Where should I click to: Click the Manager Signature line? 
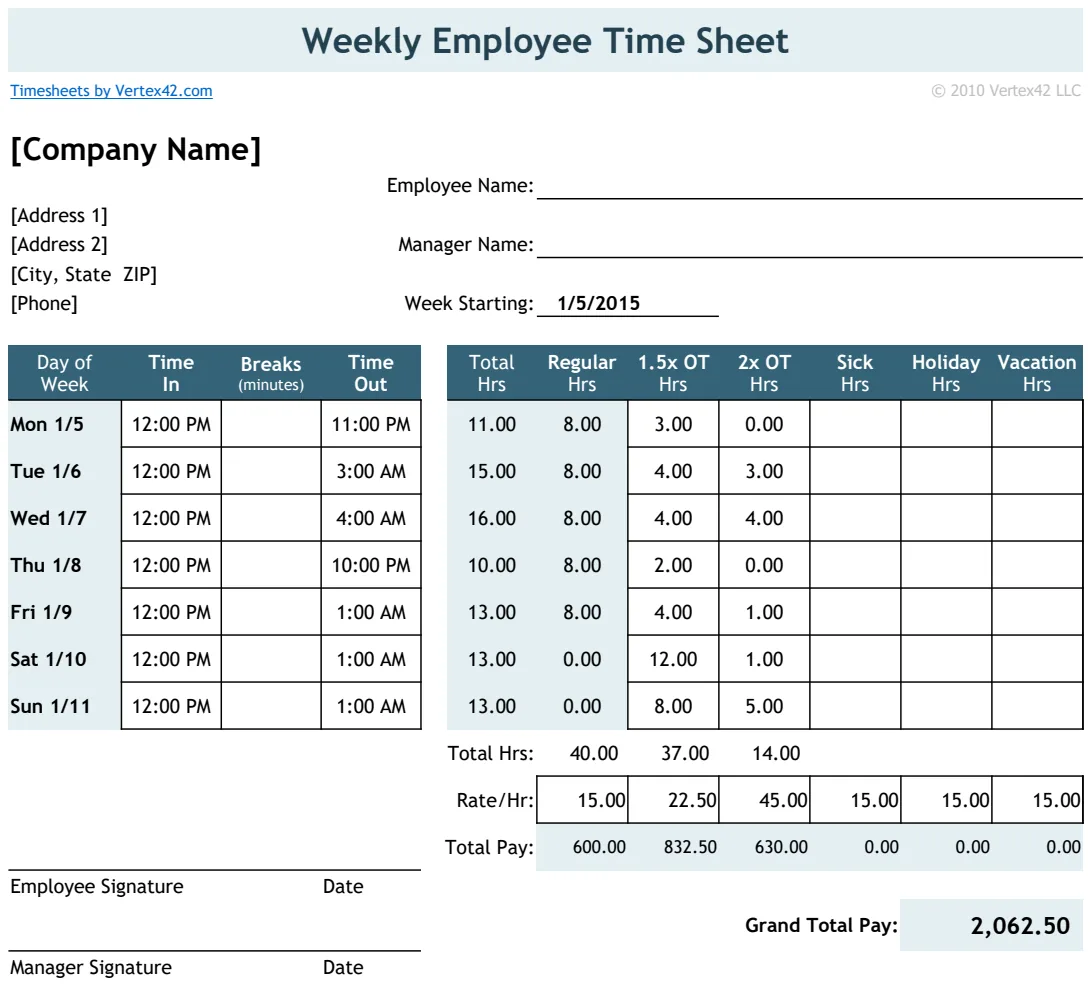coord(214,950)
